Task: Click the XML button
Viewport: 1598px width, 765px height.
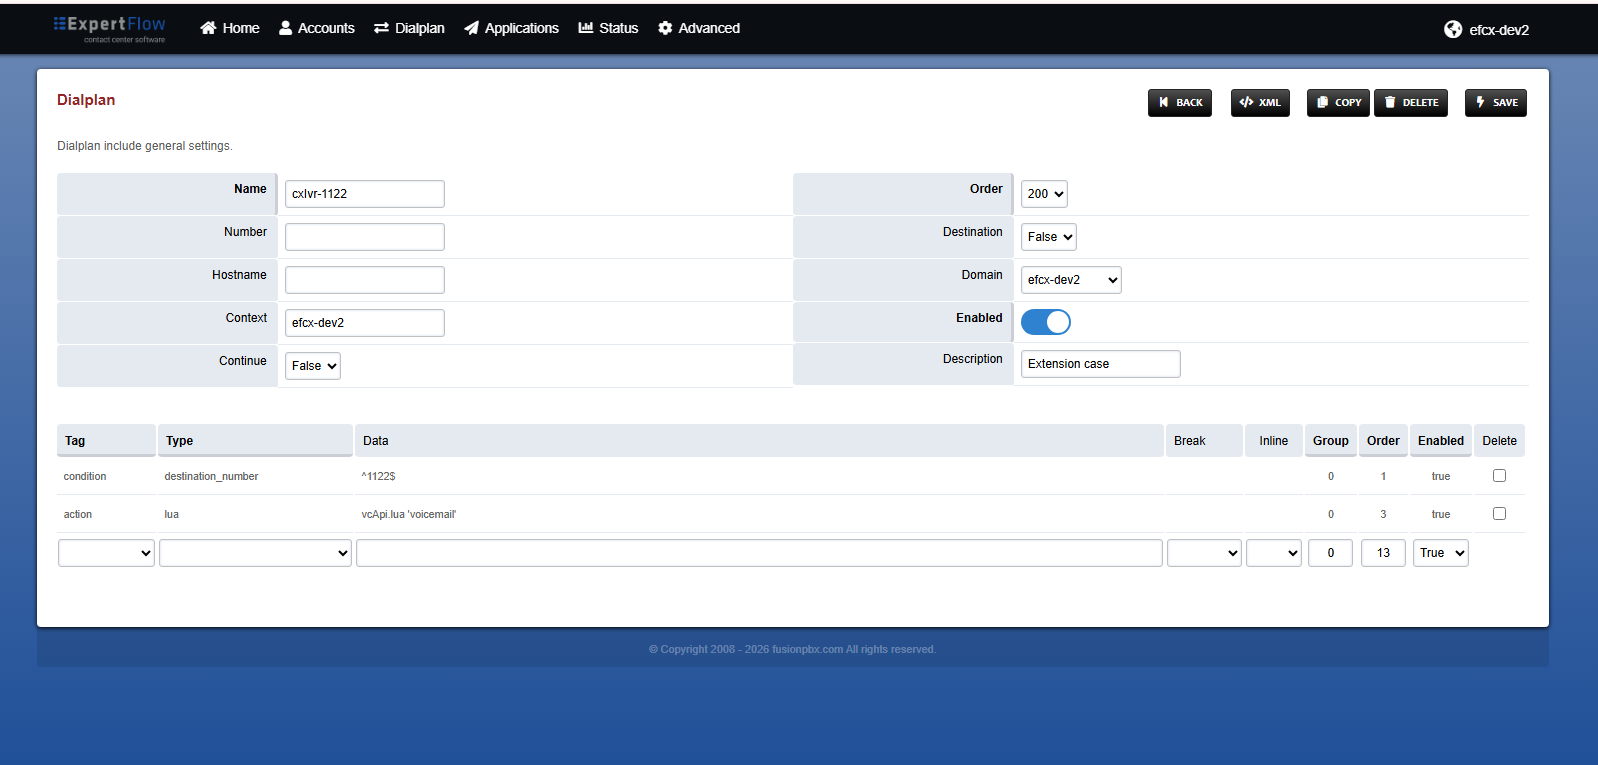Action: 1260,103
